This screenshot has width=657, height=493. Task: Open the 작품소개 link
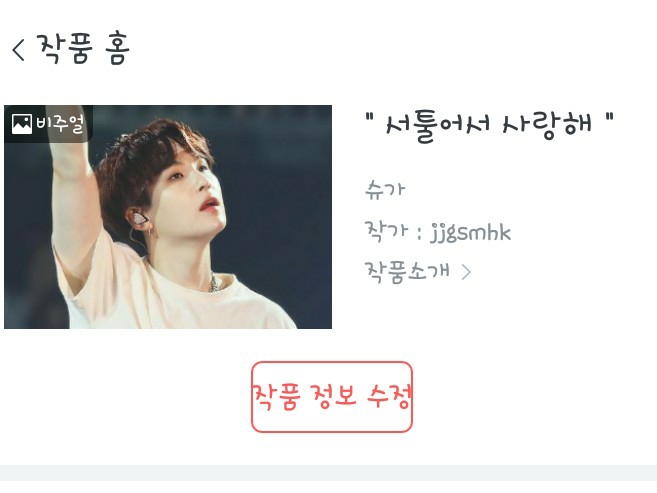pyautogui.click(x=408, y=272)
